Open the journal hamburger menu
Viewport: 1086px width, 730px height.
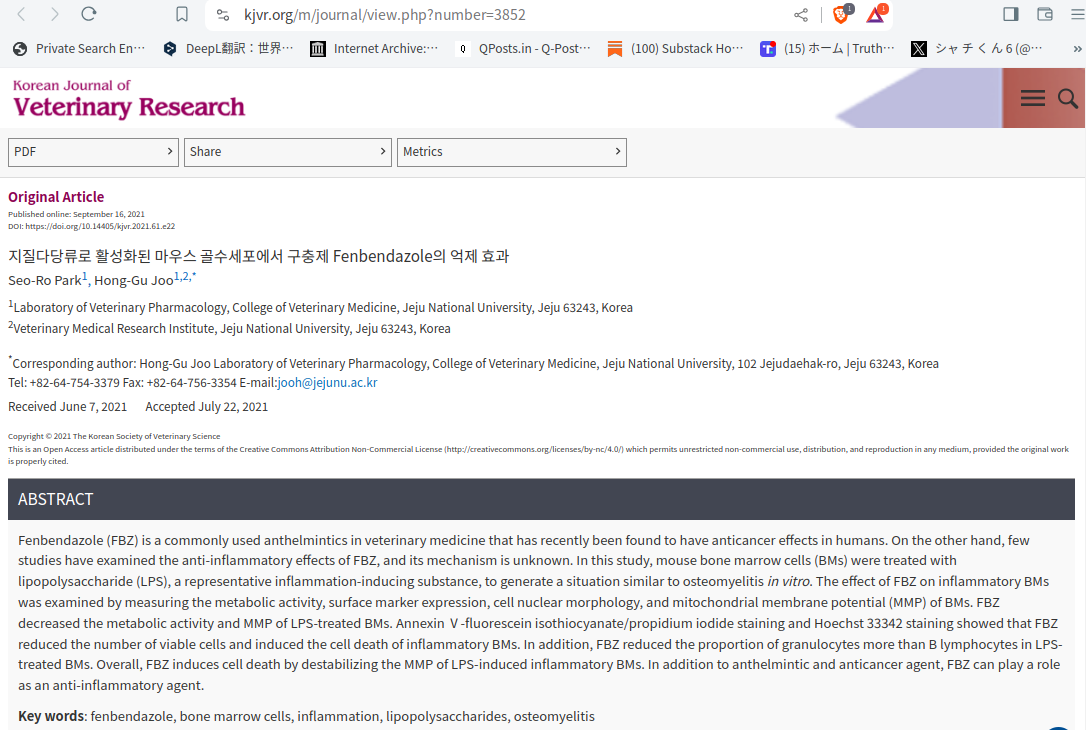1032,98
